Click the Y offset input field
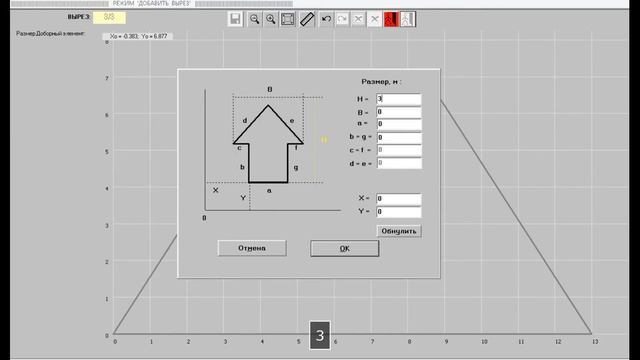The image size is (640, 360). 399,212
